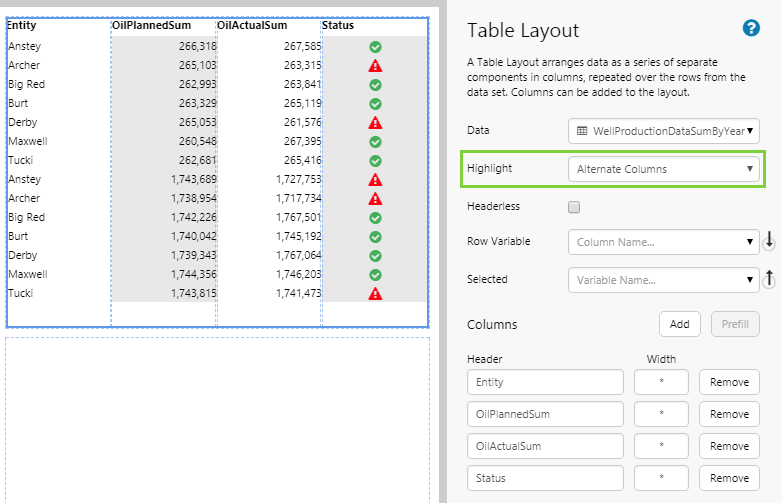Open the Row Variable column name dropdown
Image resolution: width=782 pixels, height=503 pixels.
point(663,242)
